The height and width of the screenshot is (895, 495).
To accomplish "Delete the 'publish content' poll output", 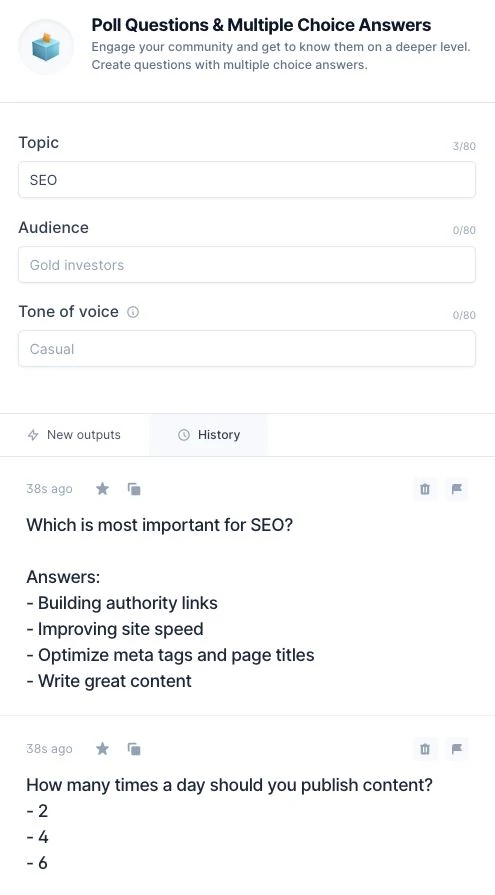I will coord(425,749).
